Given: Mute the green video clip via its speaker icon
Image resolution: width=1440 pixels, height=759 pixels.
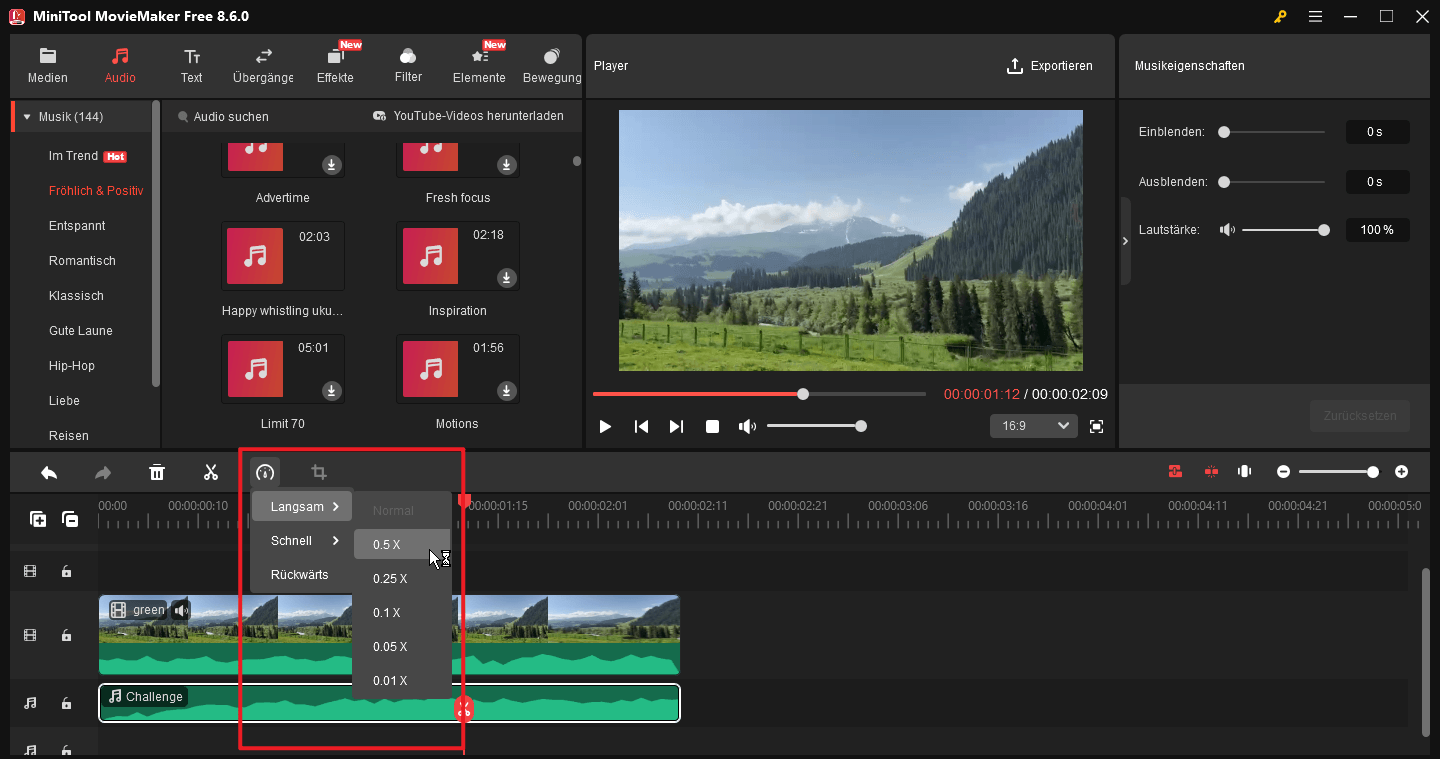Looking at the screenshot, I should pos(180,609).
